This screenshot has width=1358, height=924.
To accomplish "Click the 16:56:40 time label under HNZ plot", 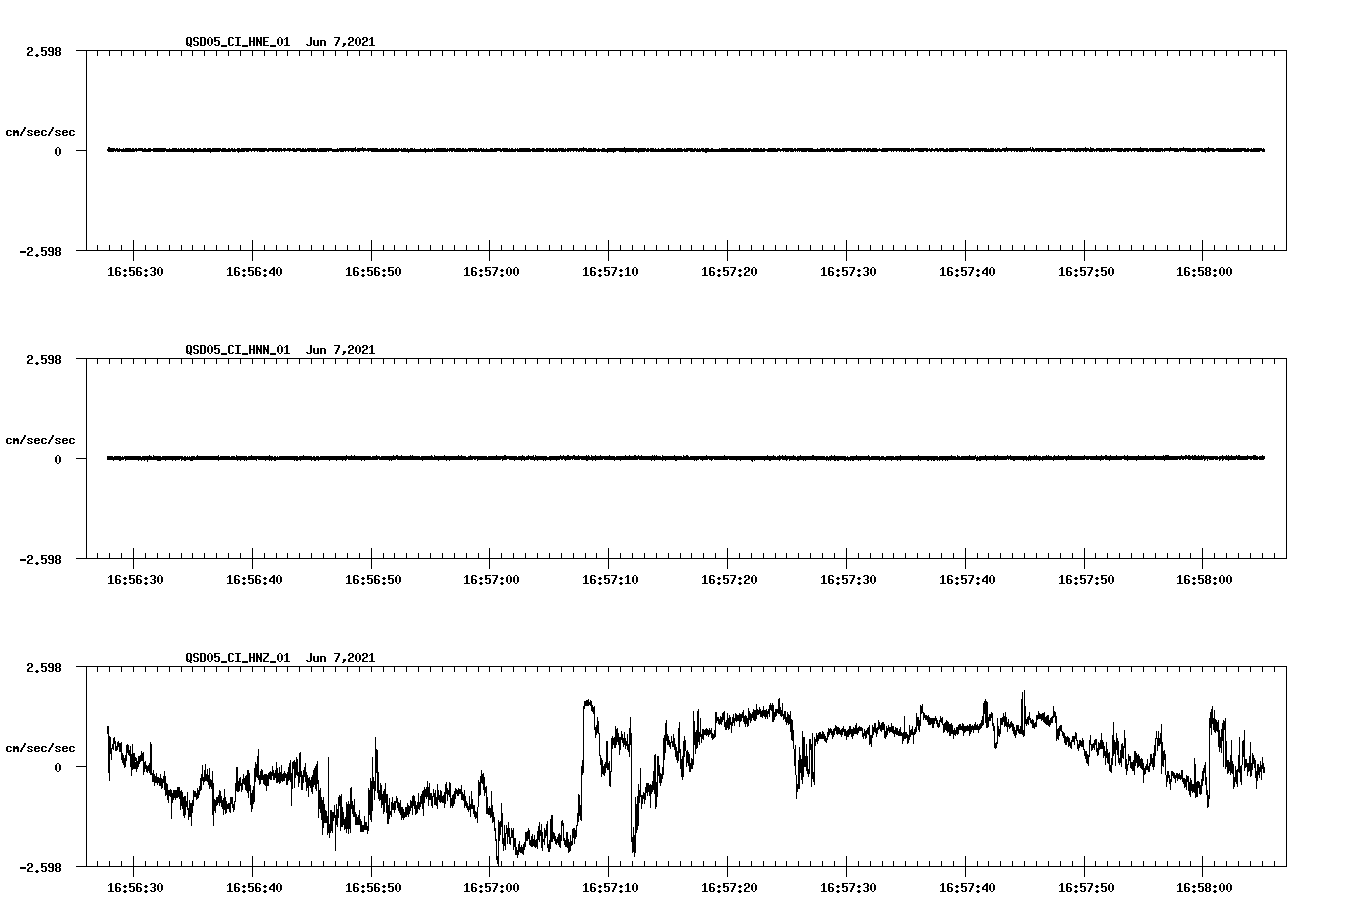I will click(x=254, y=888).
